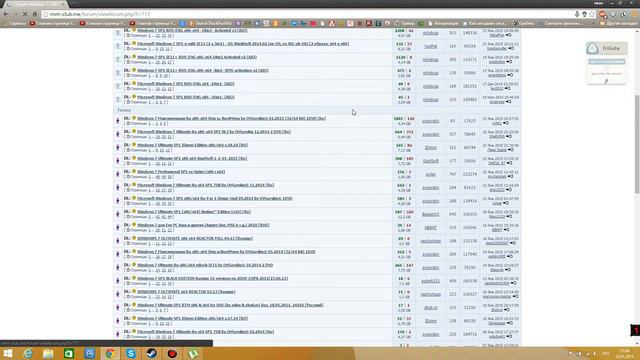Open author reactorteam on the REACTOR FULL 04.13 row
The image size is (640, 360).
(x=430, y=241)
